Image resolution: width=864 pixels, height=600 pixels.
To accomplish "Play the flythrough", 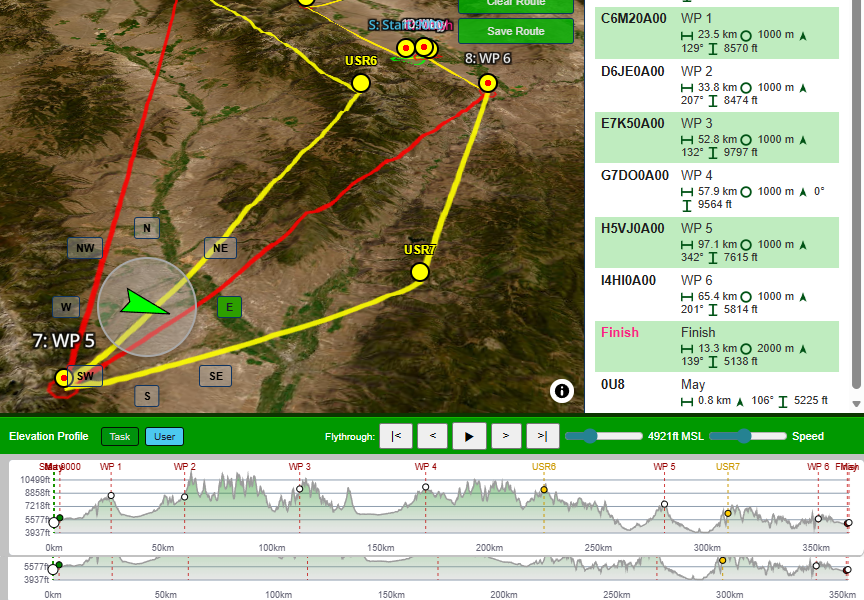I will point(469,436).
